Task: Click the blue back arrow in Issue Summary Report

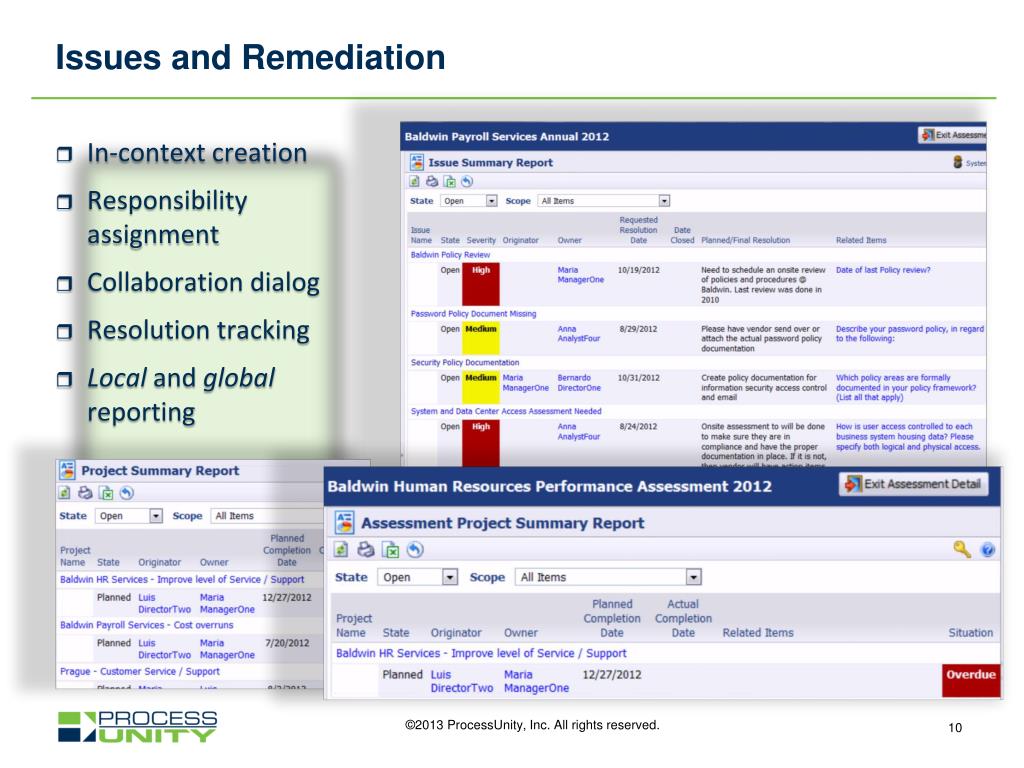Action: click(x=467, y=182)
